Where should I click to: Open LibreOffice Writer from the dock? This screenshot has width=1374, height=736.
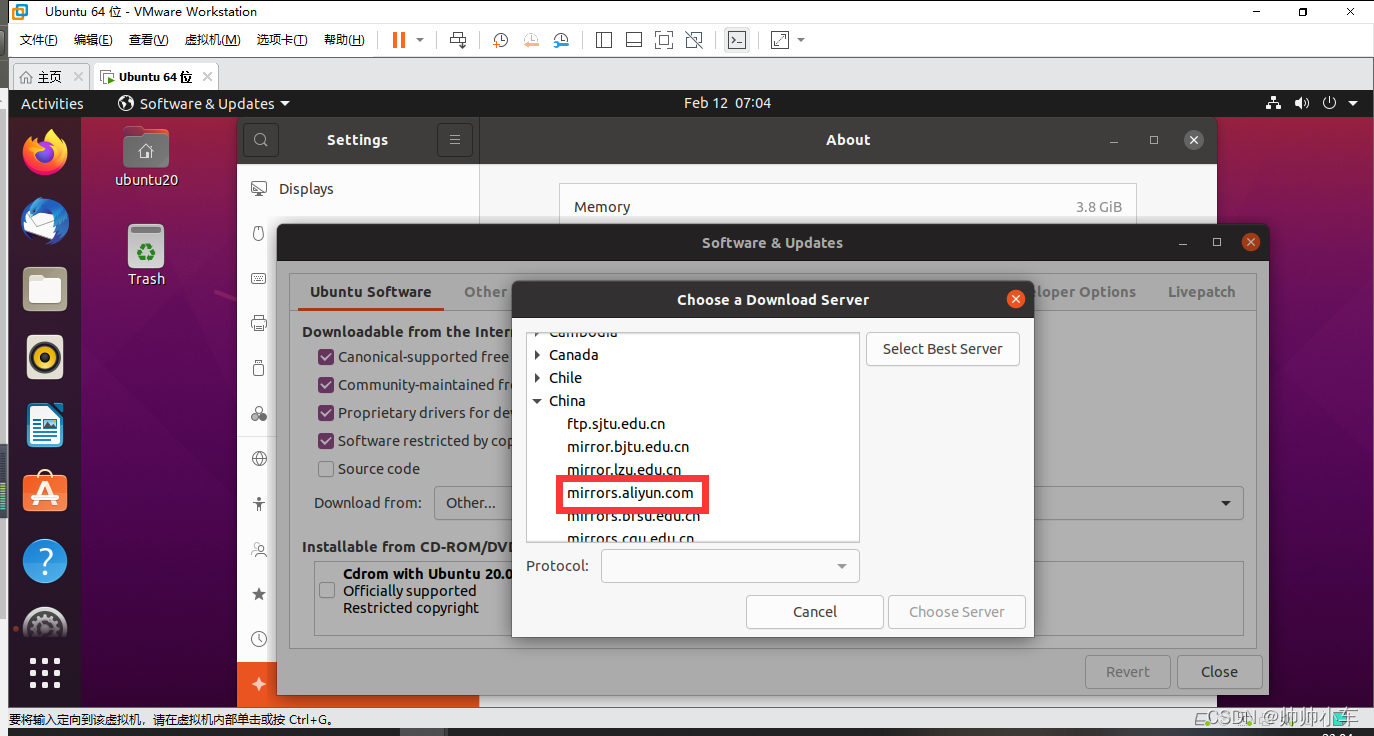(x=45, y=425)
